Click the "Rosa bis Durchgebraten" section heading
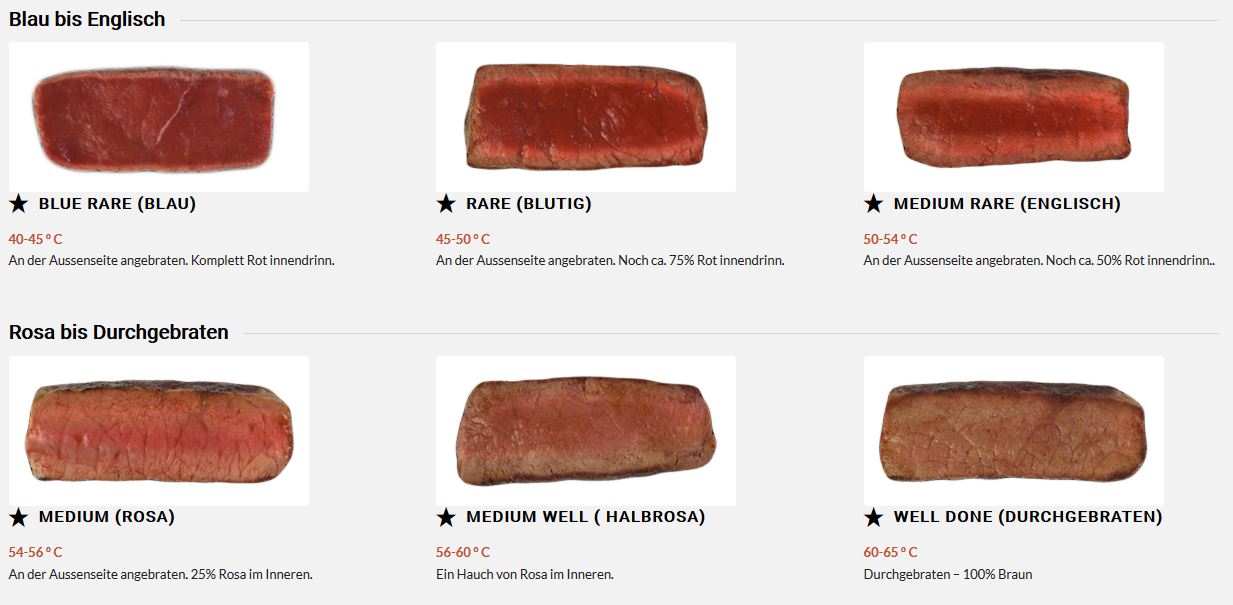 click(119, 332)
